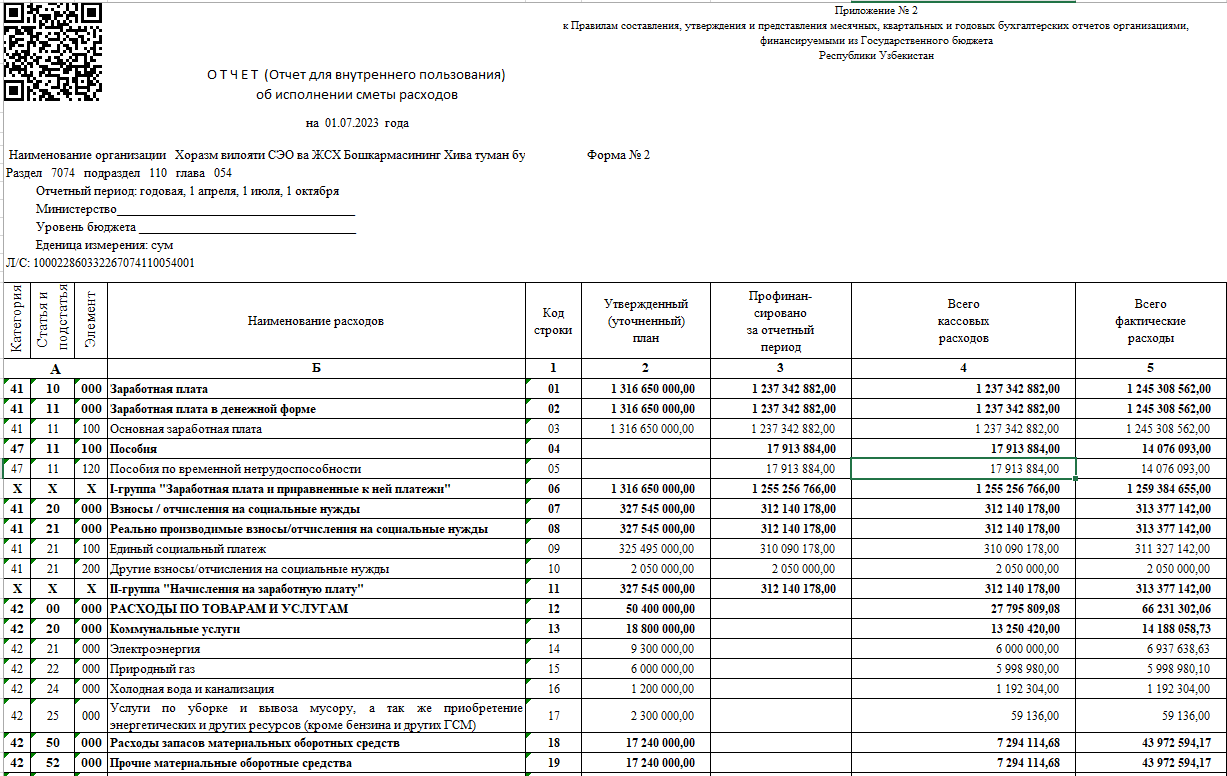Viewport: 1227px width, 776px height.
Task: Click the column letter 'Б' cell
Action: (316, 369)
